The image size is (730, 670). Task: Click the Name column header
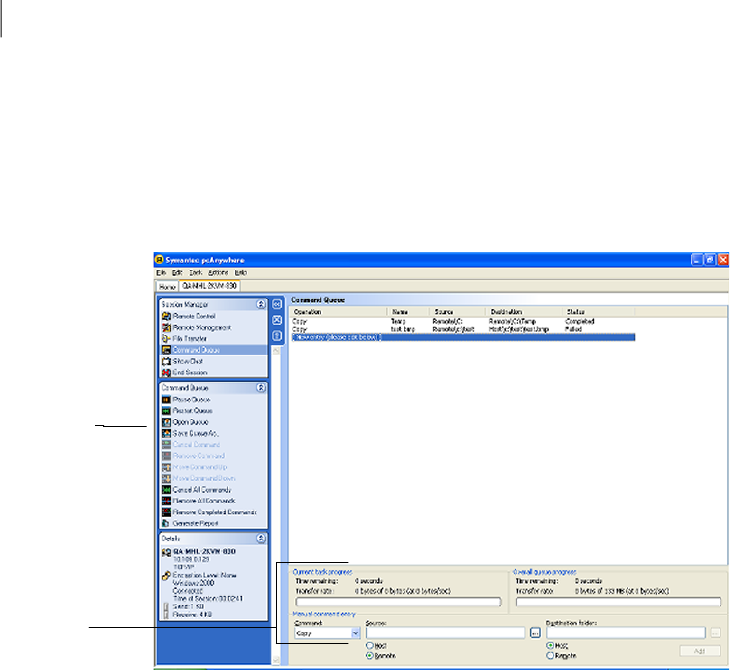point(408,312)
